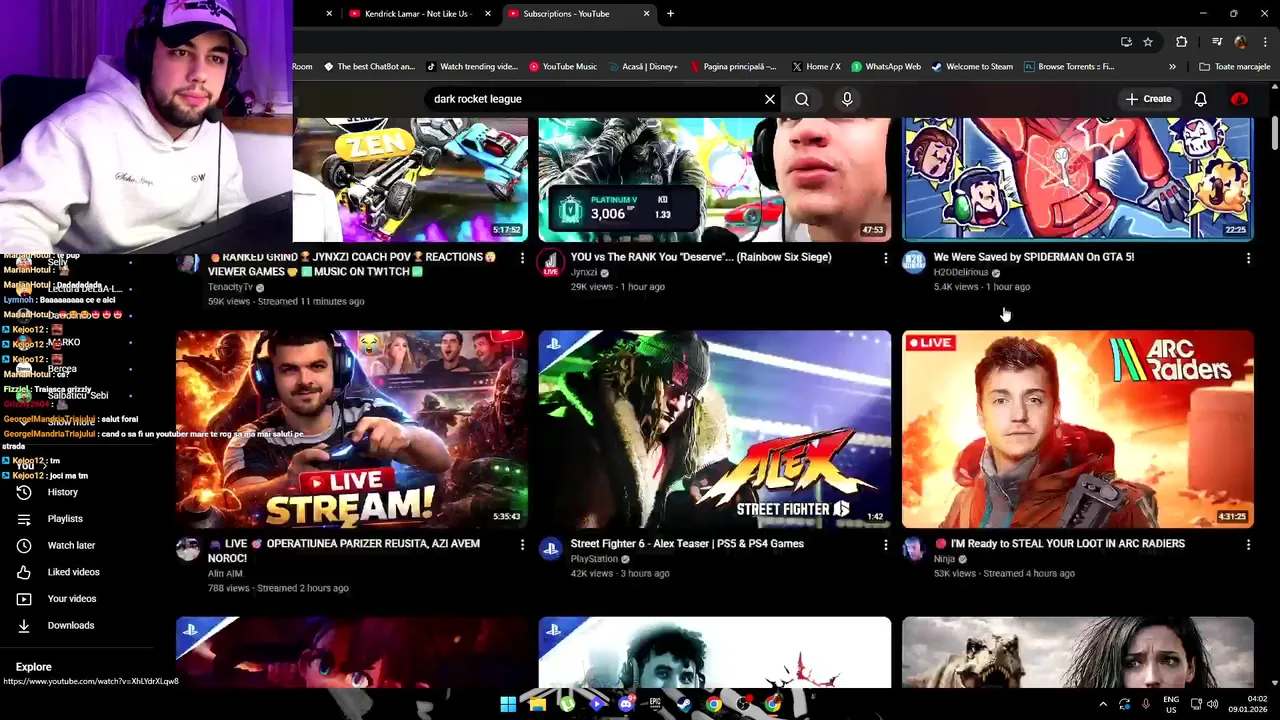Open Ninja's ARC Raiders live thumbnail
The width and height of the screenshot is (1280, 720).
(x=1077, y=429)
